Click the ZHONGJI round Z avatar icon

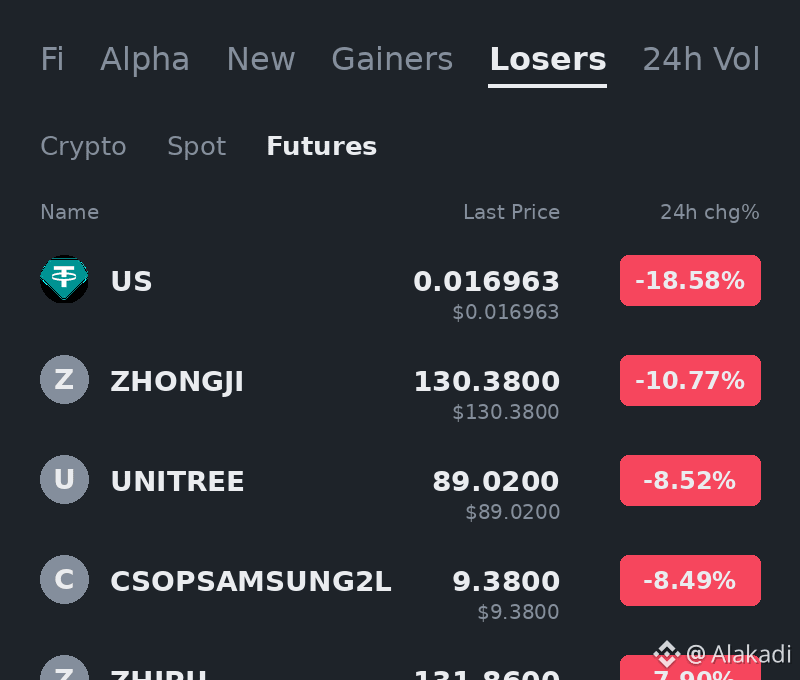64,380
